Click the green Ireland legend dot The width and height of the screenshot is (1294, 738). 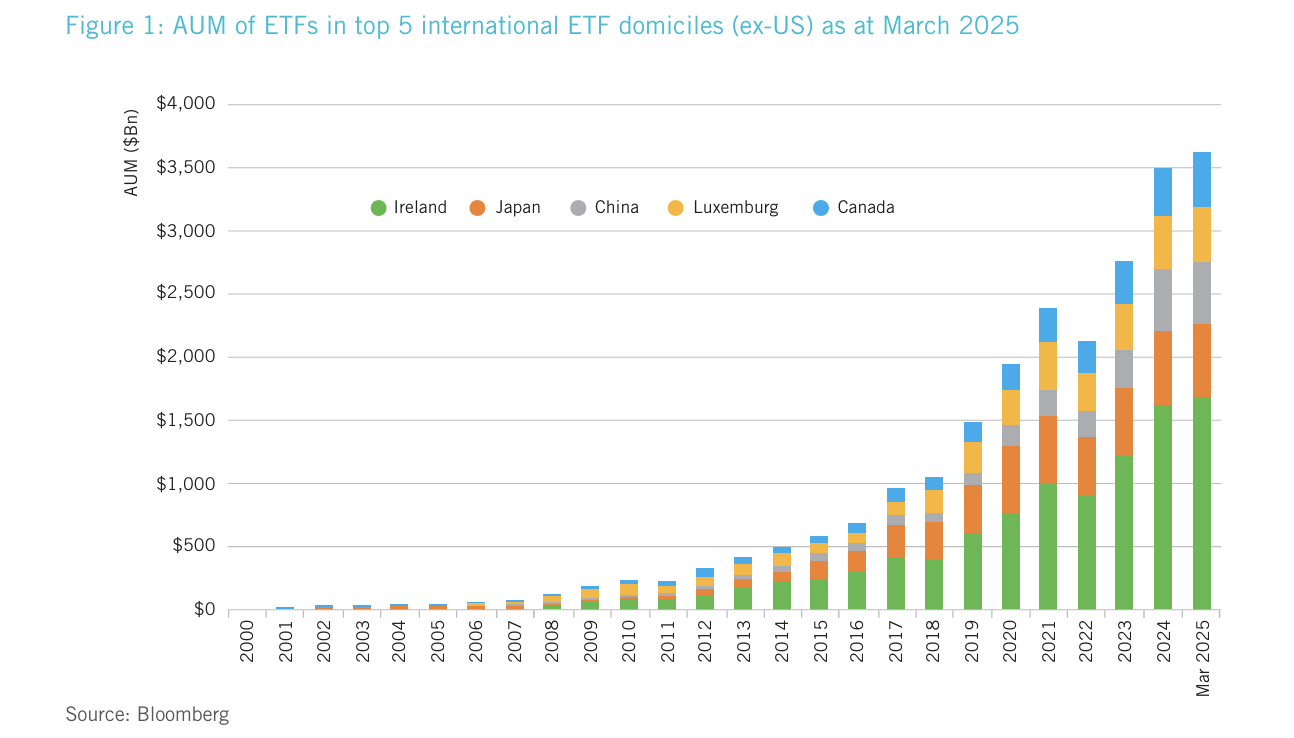coord(378,208)
